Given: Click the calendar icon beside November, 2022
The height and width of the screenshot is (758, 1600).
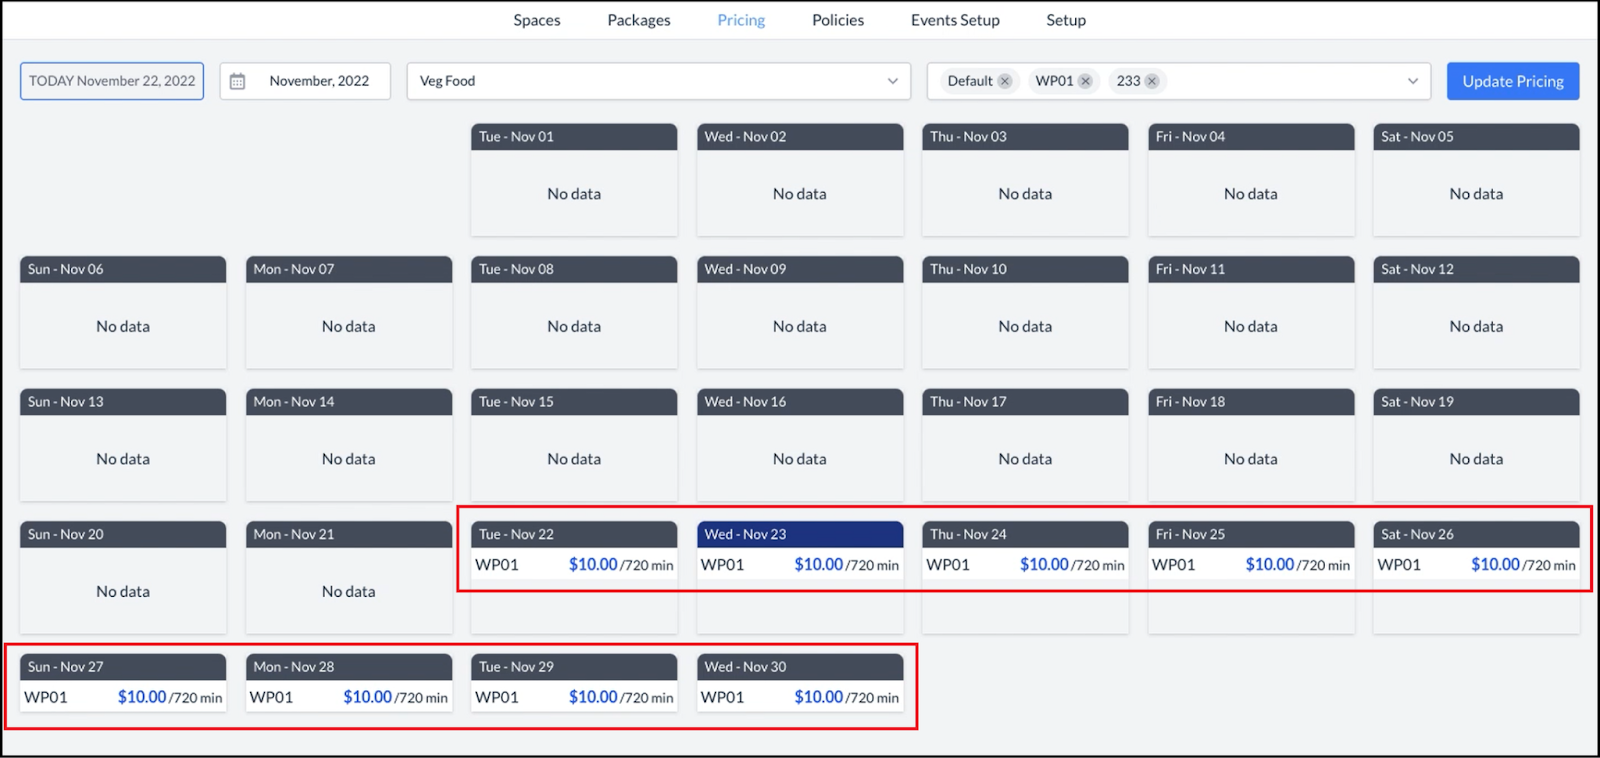Looking at the screenshot, I should 238,81.
